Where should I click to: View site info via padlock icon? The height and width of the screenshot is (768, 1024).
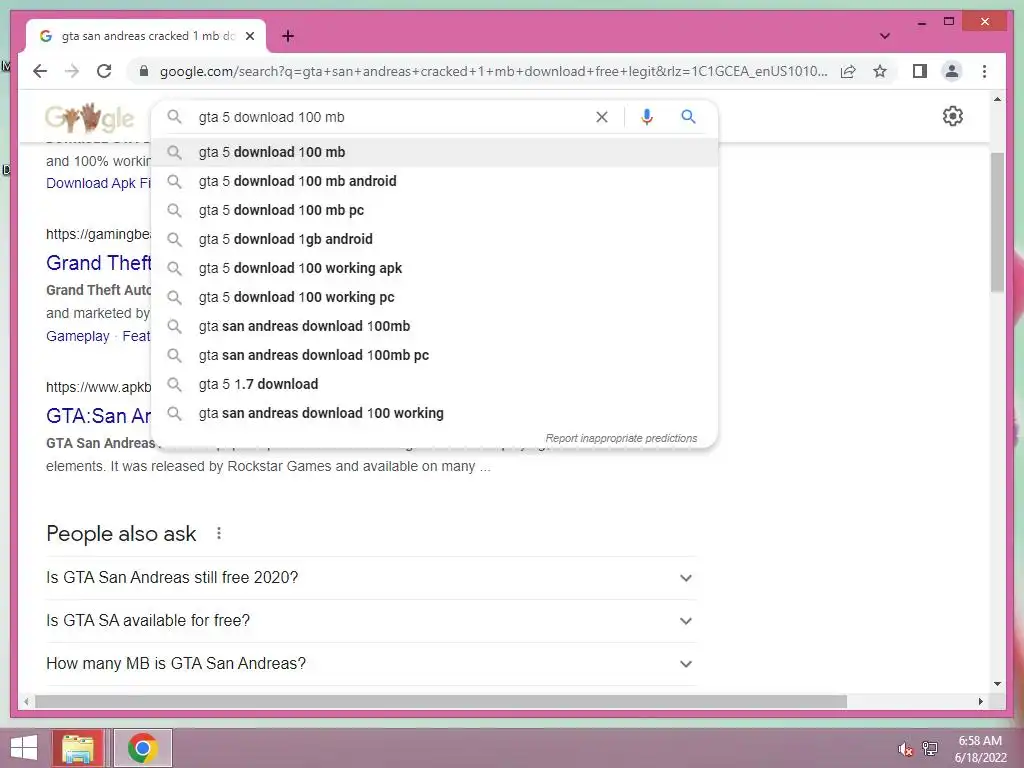(x=144, y=71)
